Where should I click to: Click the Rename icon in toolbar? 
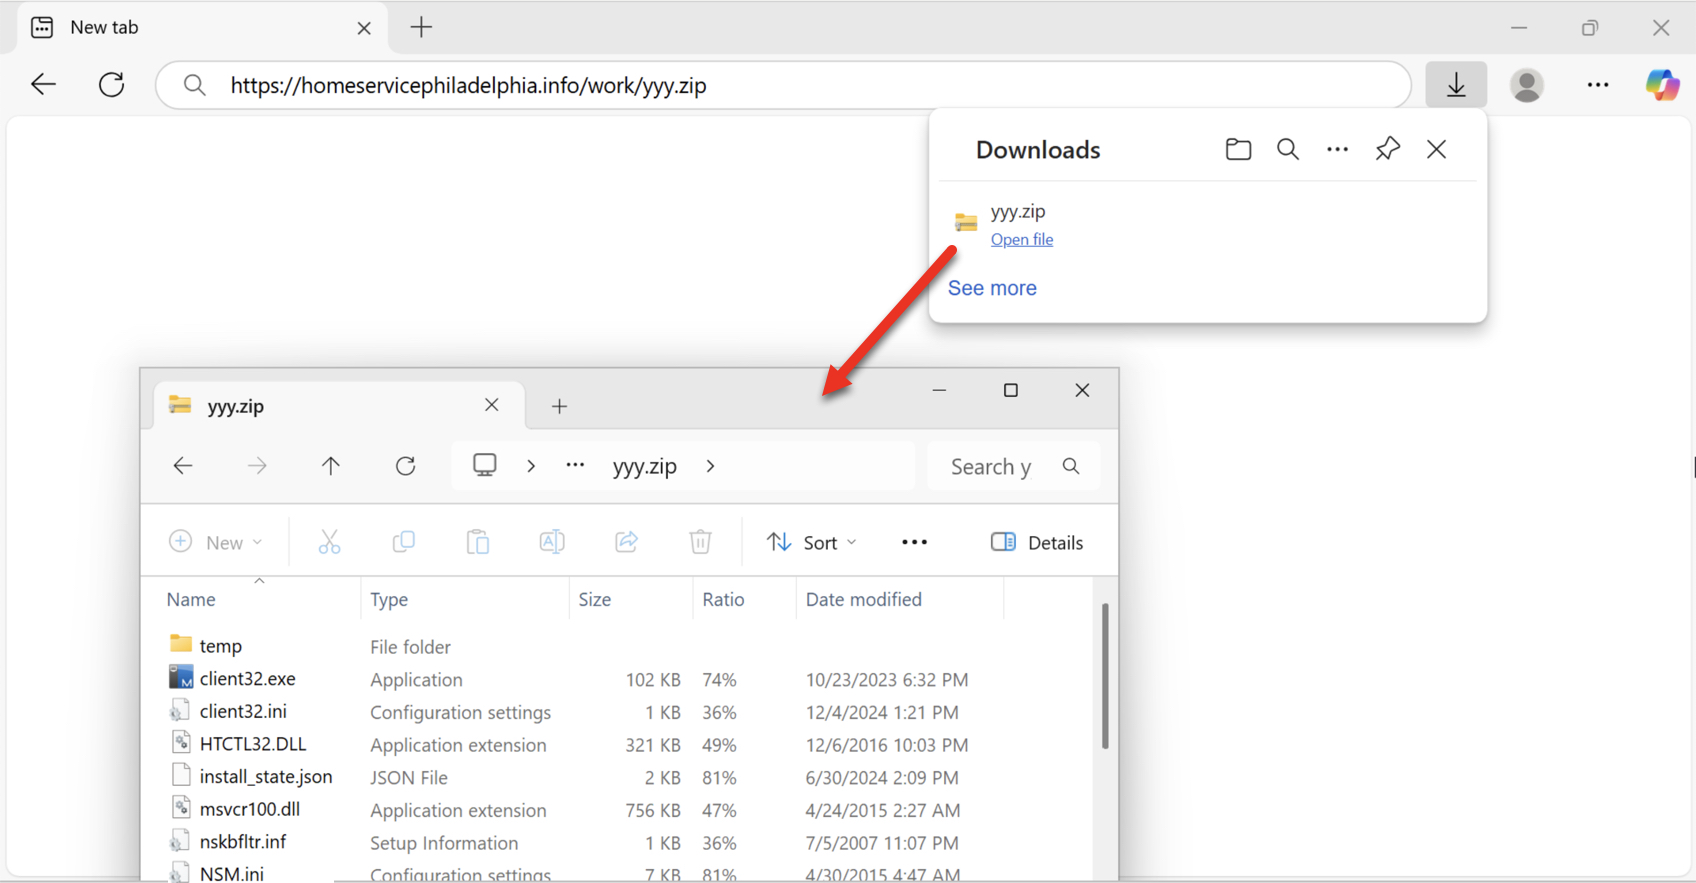(551, 542)
